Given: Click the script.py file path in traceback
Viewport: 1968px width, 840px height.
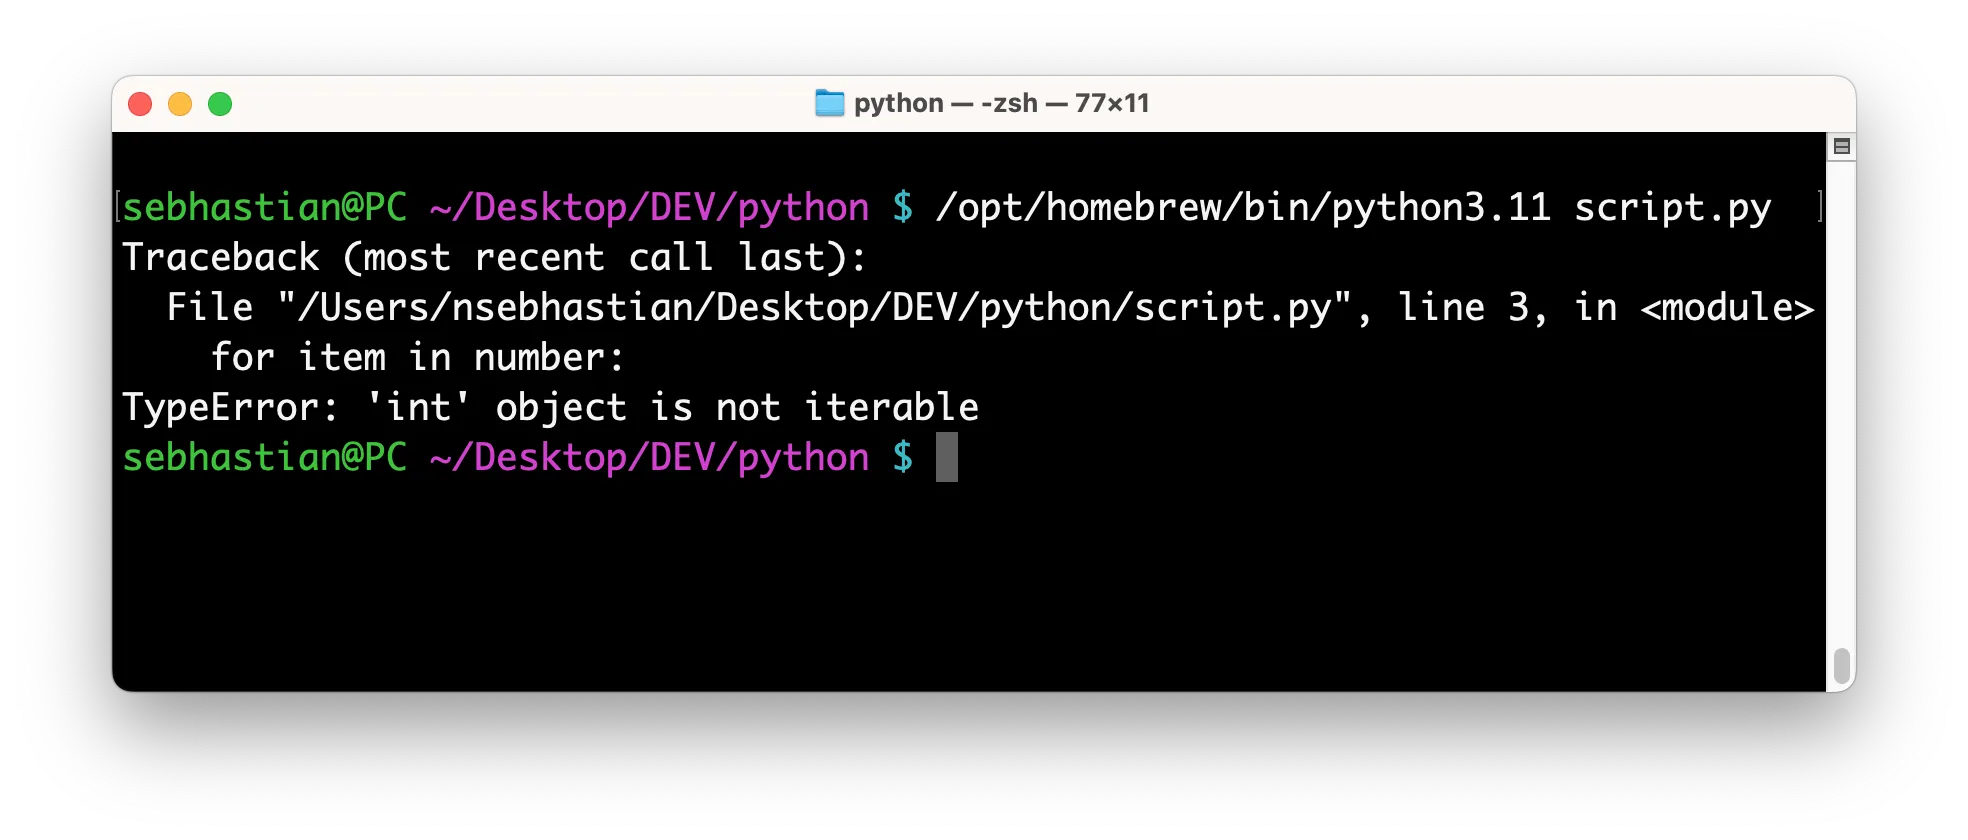Looking at the screenshot, I should 815,307.
